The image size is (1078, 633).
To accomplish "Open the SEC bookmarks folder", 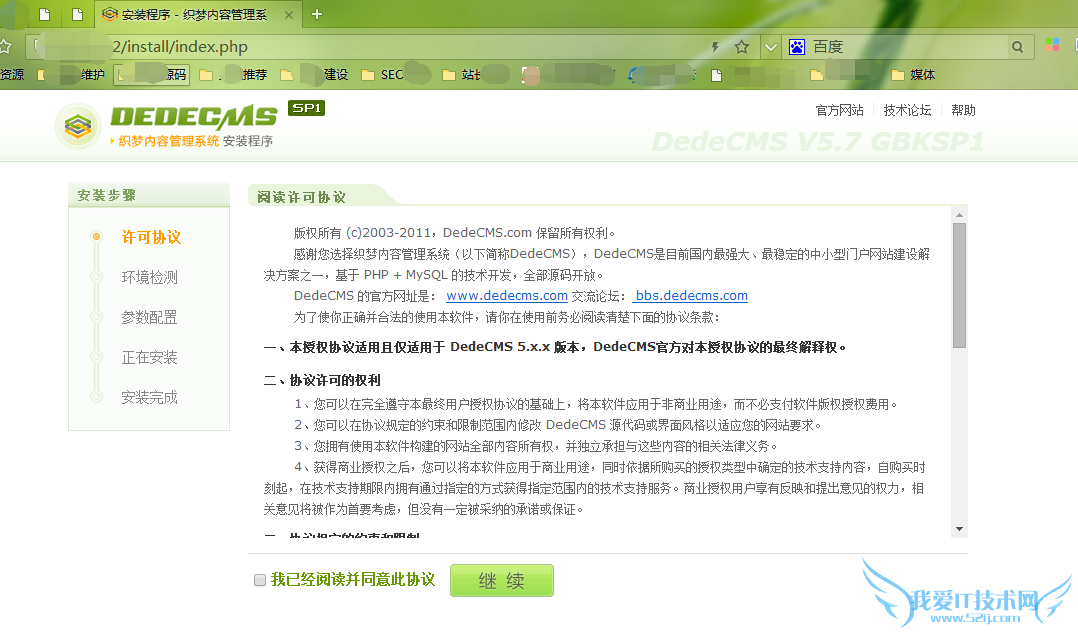I will (x=392, y=74).
